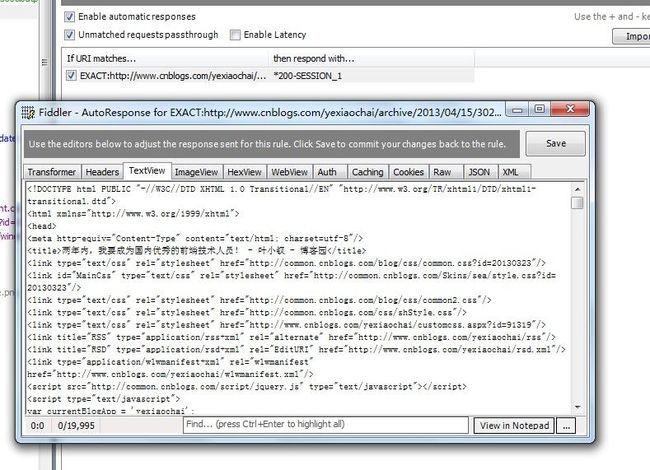Click the line with jquery.js script source
650x470 pixels.
[247, 387]
